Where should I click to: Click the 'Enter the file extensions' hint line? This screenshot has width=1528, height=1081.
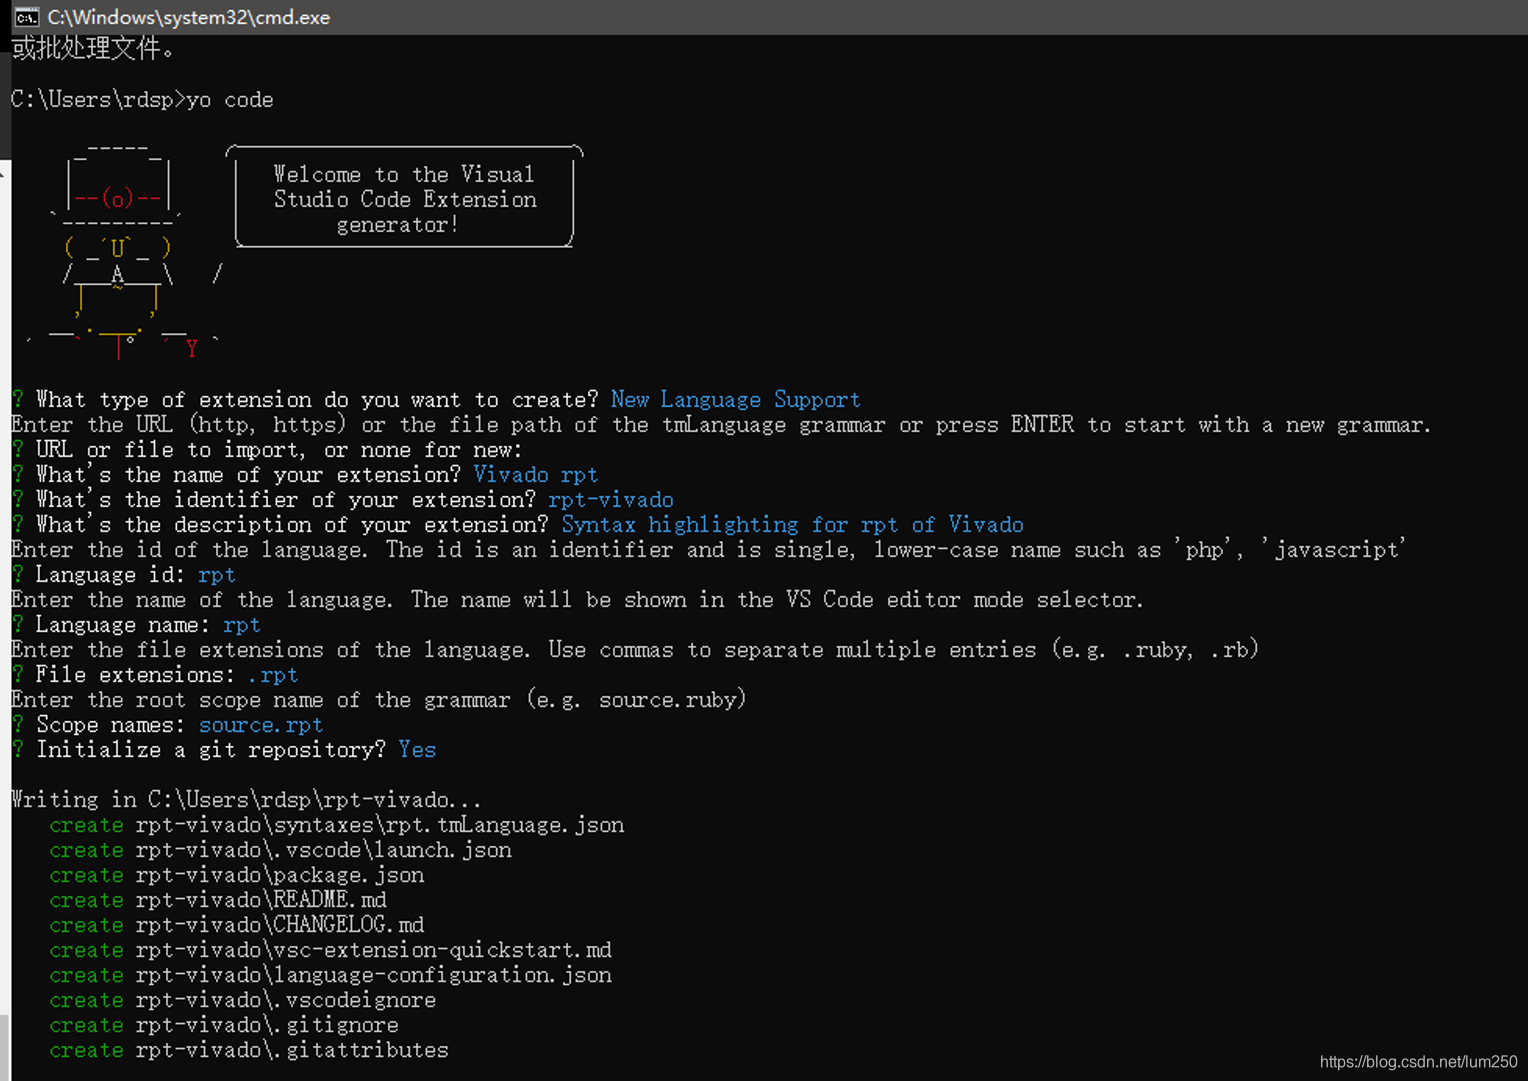point(635,650)
